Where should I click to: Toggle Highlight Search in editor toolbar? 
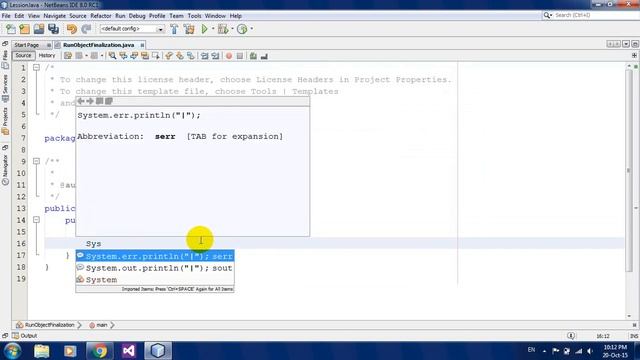pos(145,56)
